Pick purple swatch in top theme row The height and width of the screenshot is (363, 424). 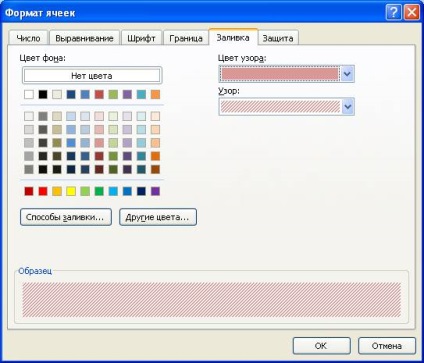click(x=127, y=94)
